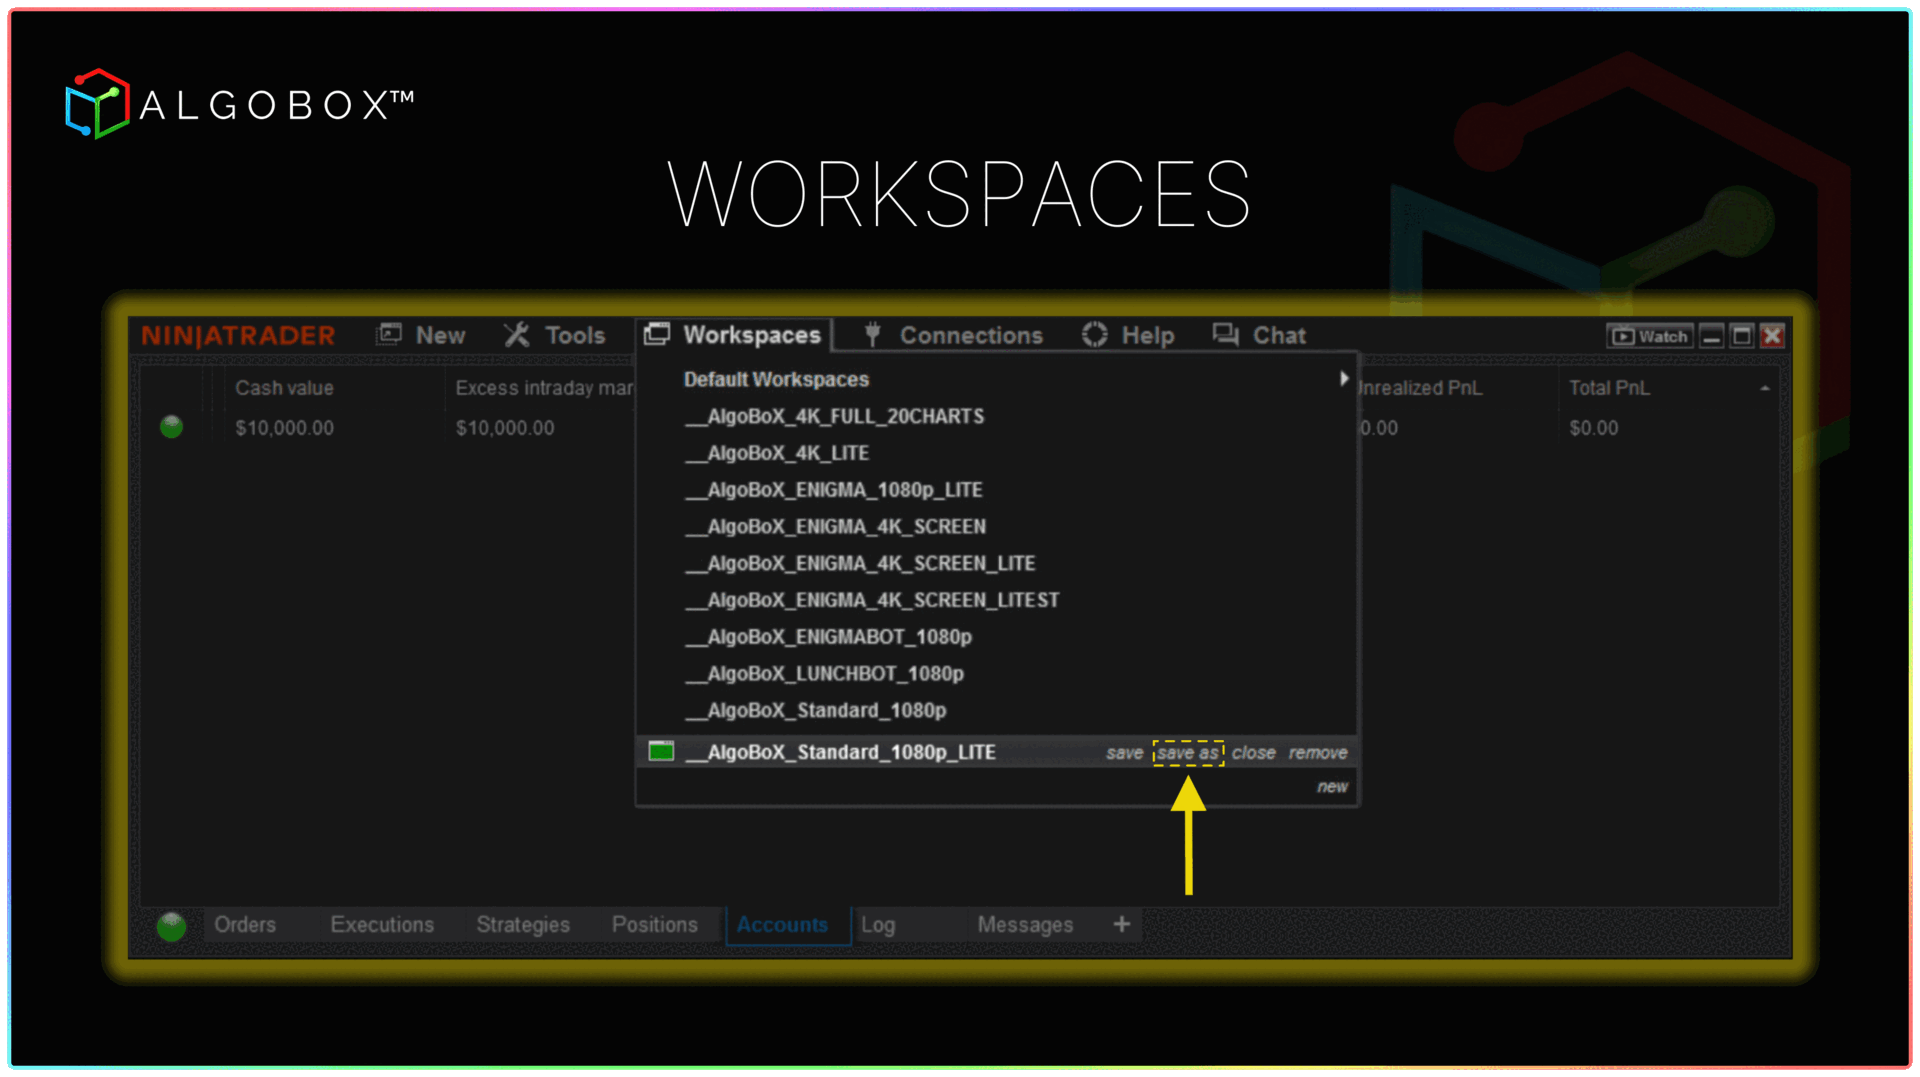Click 'save as' for the active workspace
This screenshot has height=1077, width=1920.
tap(1187, 753)
